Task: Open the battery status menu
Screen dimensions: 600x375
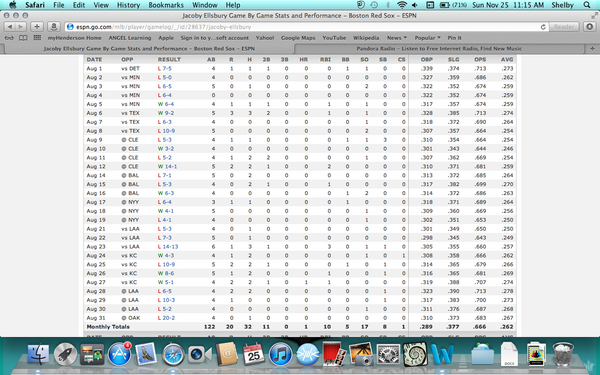Action: (x=454, y=5)
